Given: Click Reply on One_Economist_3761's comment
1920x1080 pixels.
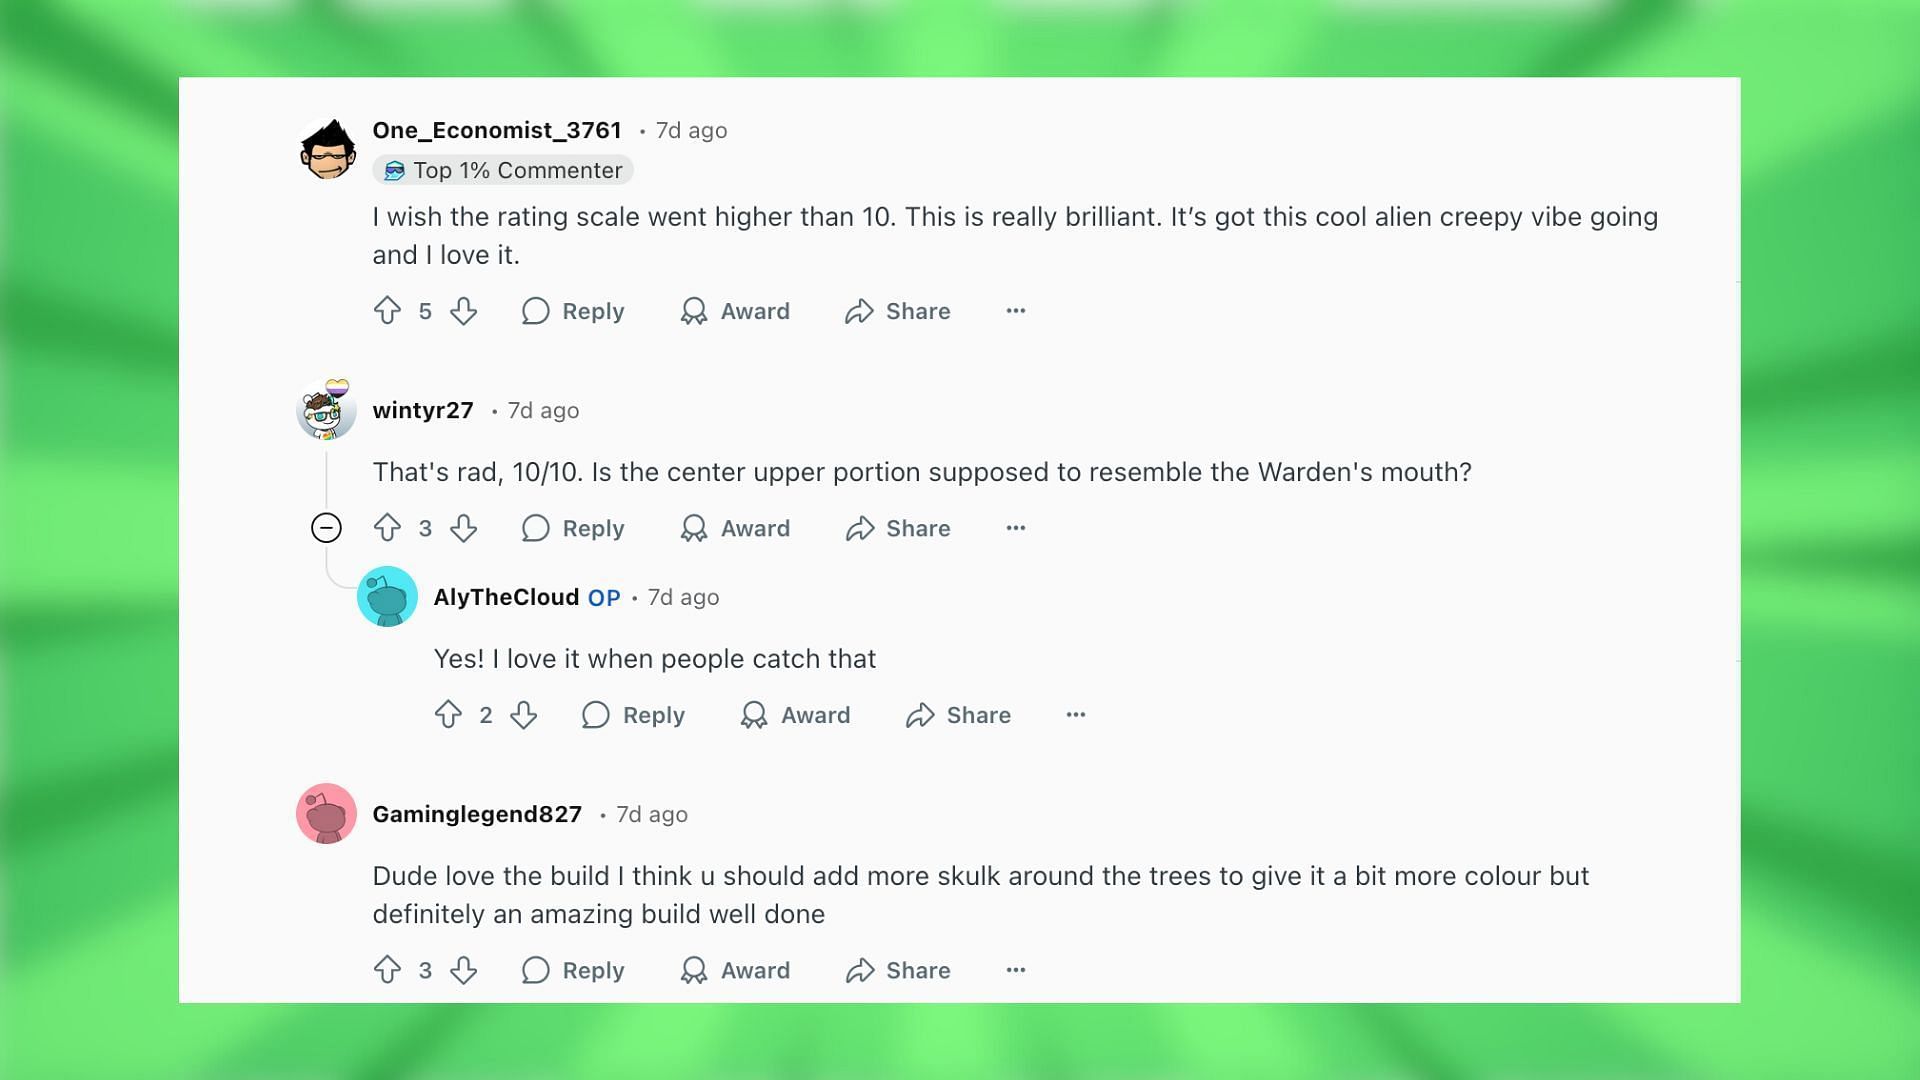Looking at the screenshot, I should click(572, 310).
